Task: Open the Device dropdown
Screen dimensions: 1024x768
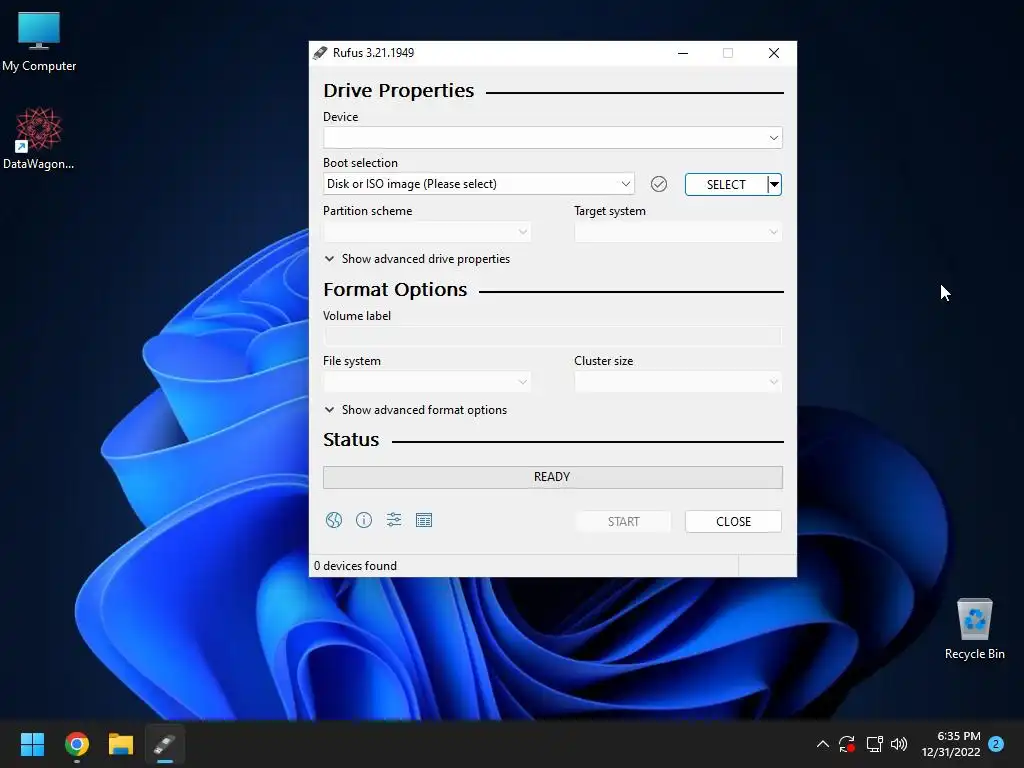Action: (x=552, y=138)
